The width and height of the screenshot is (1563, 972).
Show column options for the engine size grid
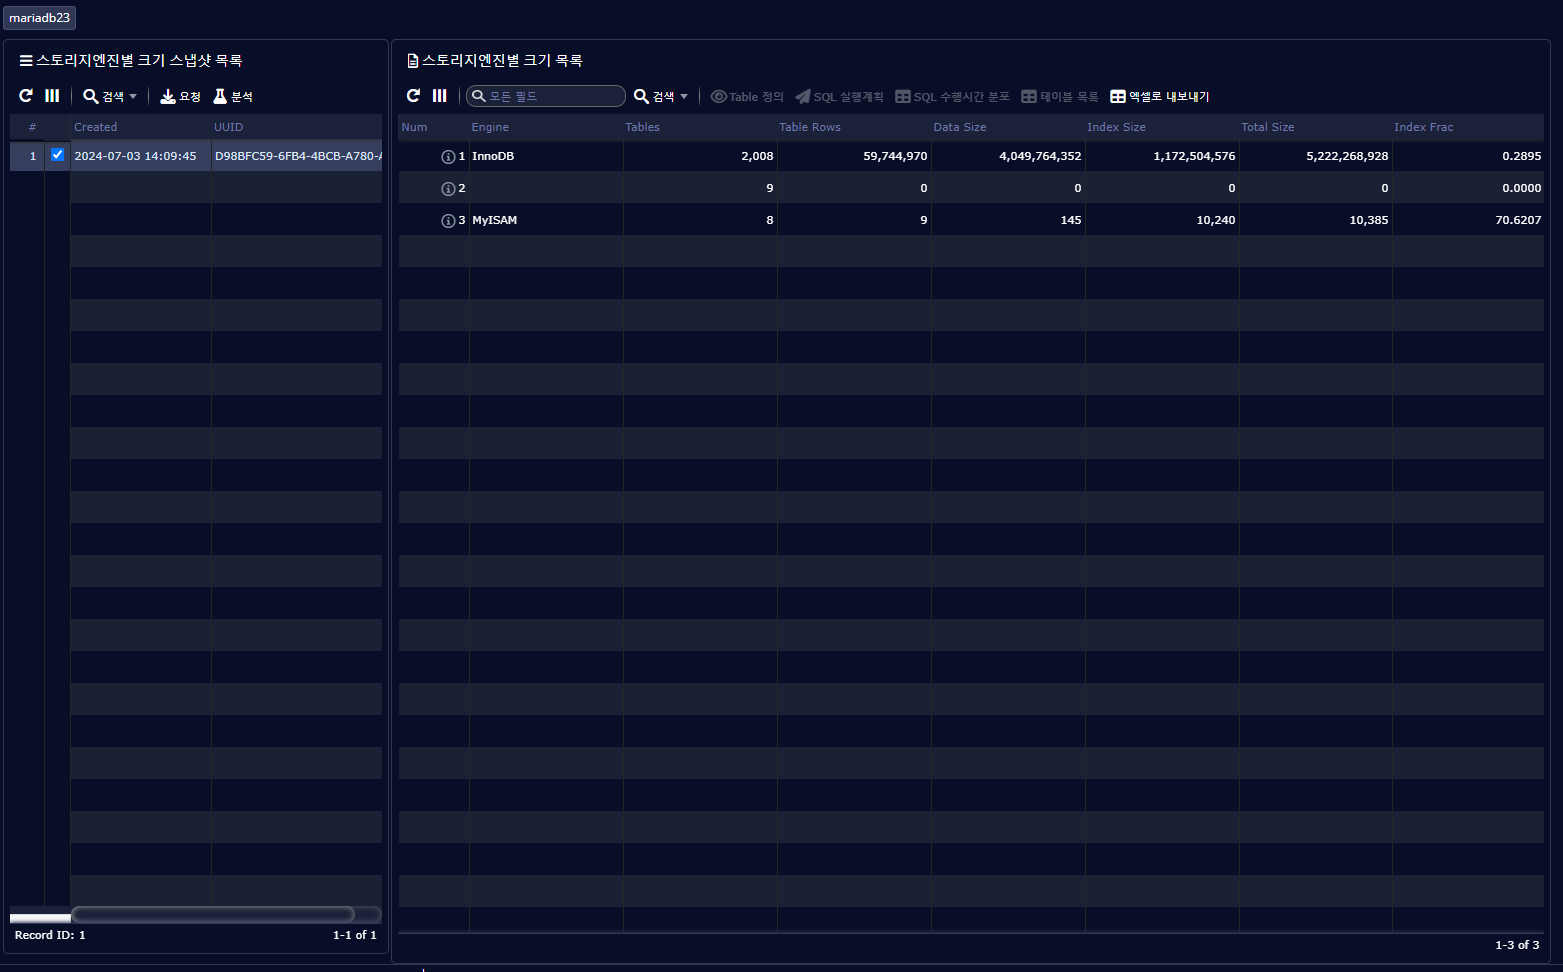pyautogui.click(x=439, y=96)
